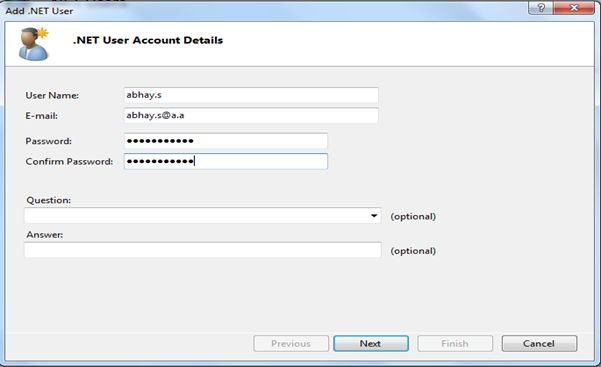This screenshot has height=367, width=601.
Task: Click the E-mail input field
Action: 251,115
